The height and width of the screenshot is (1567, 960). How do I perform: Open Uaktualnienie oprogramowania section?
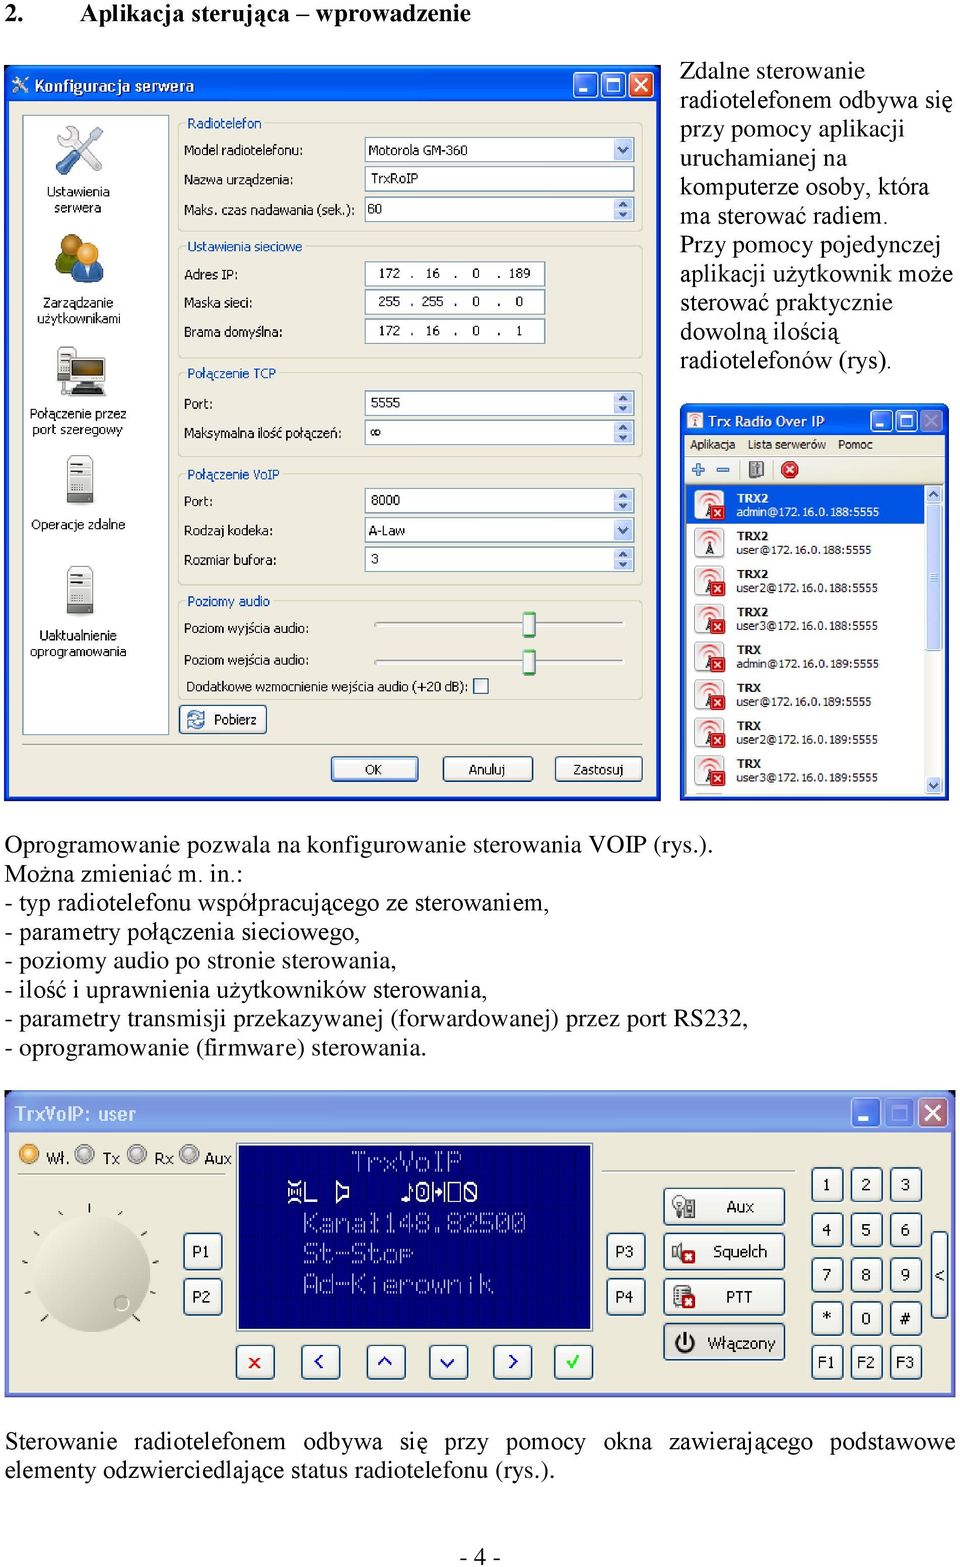pos(78,612)
